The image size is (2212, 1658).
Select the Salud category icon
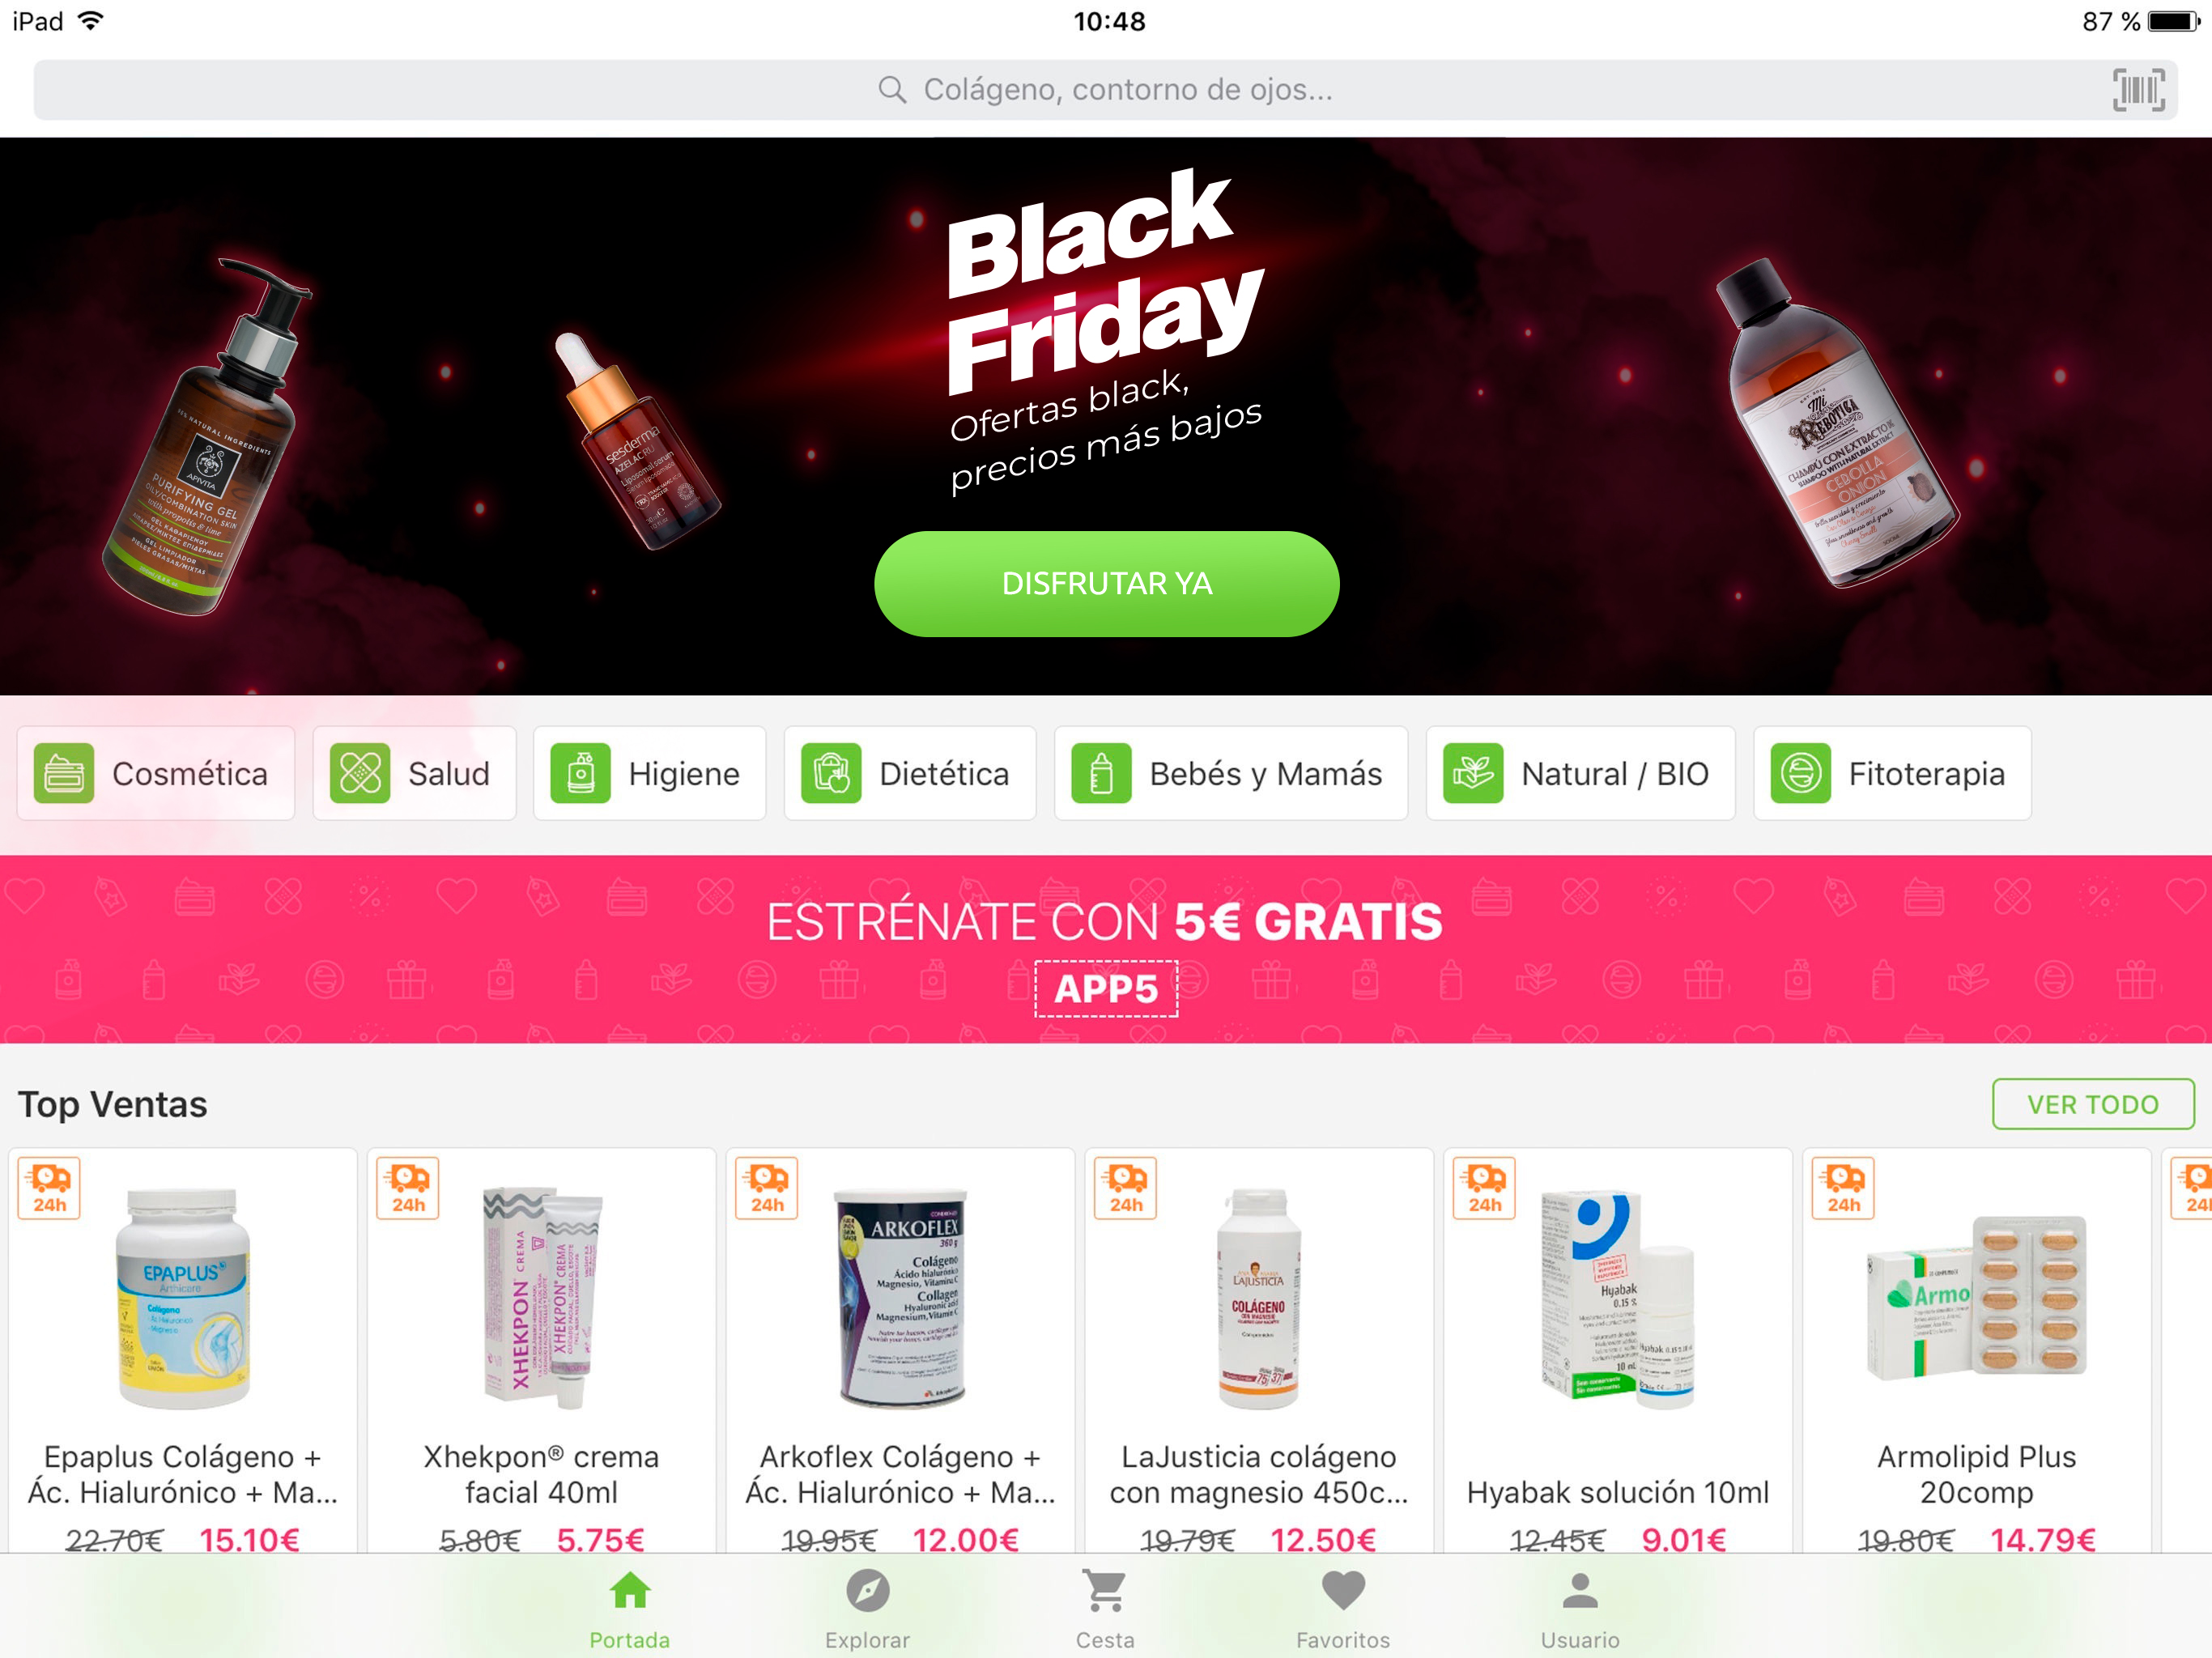pyautogui.click(x=360, y=773)
